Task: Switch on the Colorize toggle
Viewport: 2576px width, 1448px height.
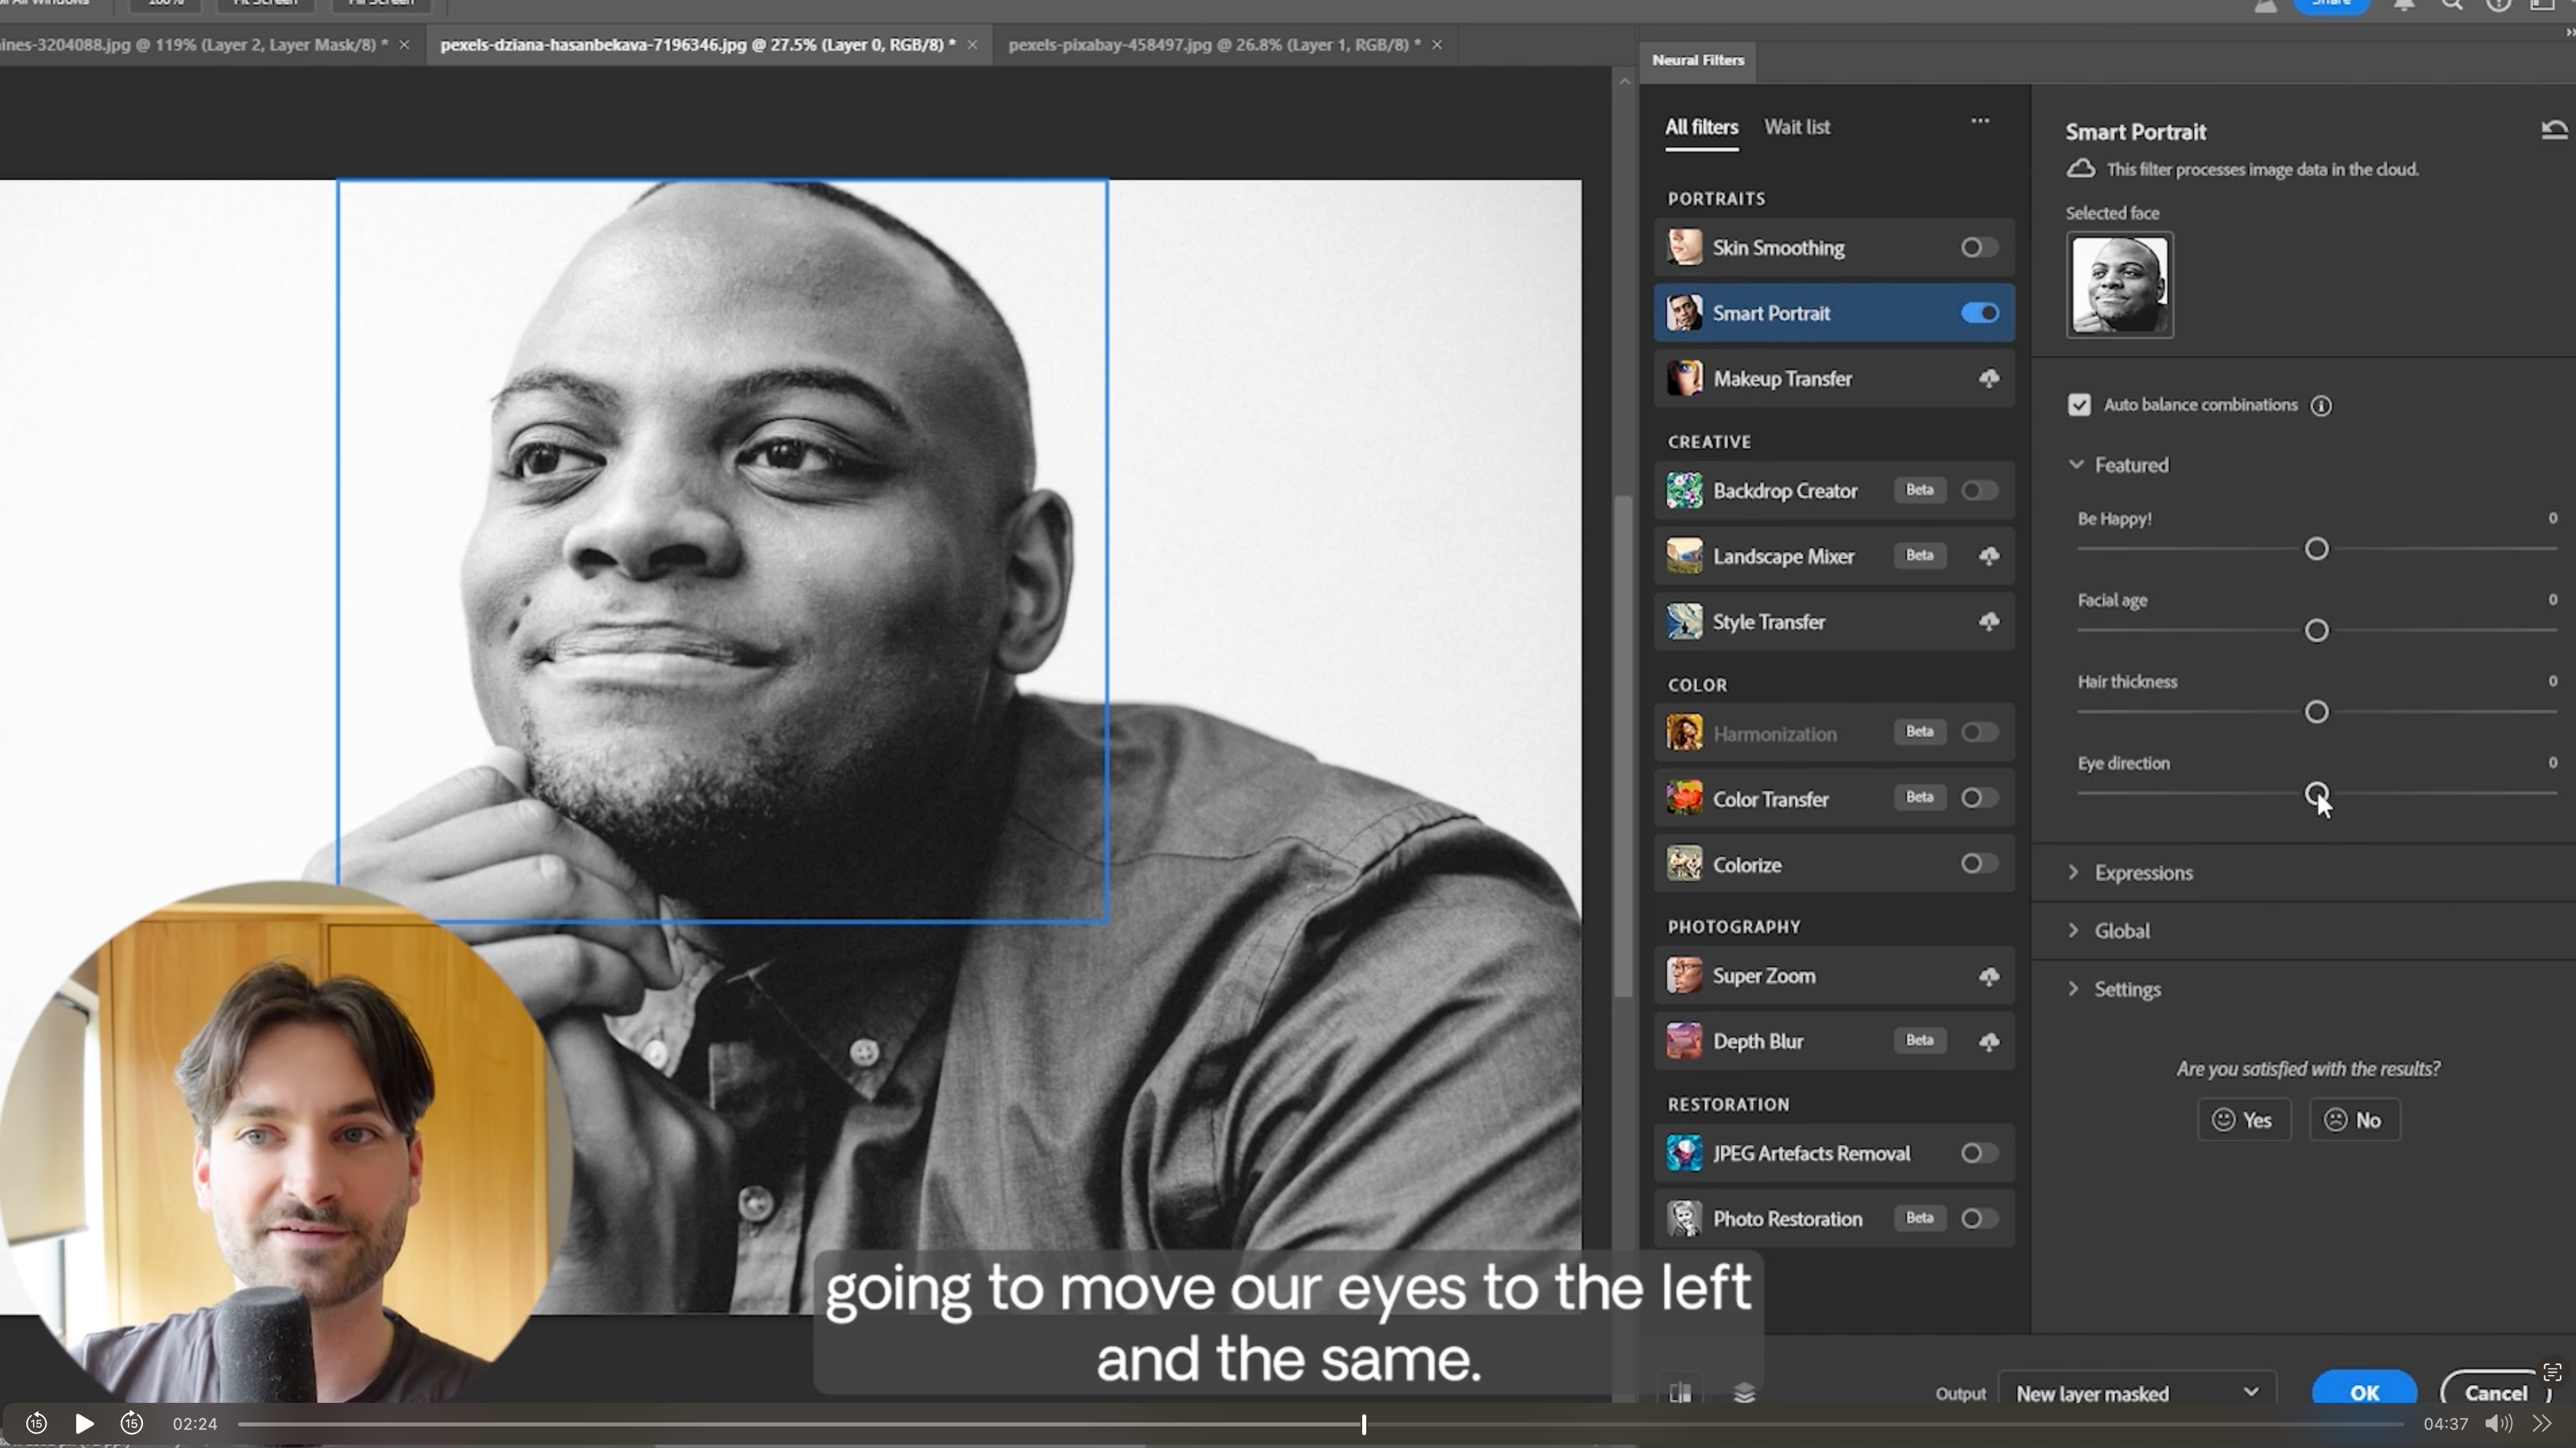Action: coord(1979,863)
